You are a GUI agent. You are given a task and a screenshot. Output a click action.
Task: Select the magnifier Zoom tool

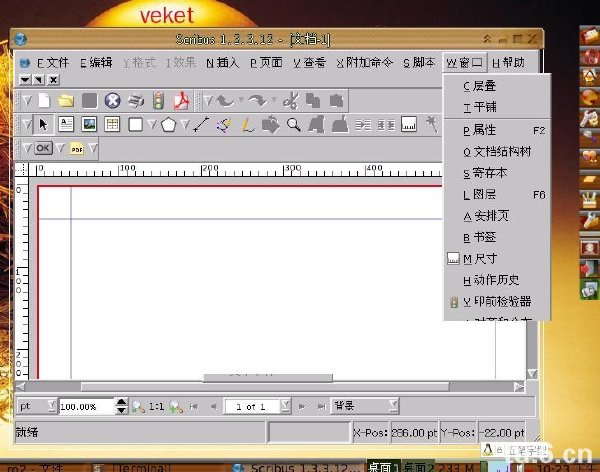[293, 124]
